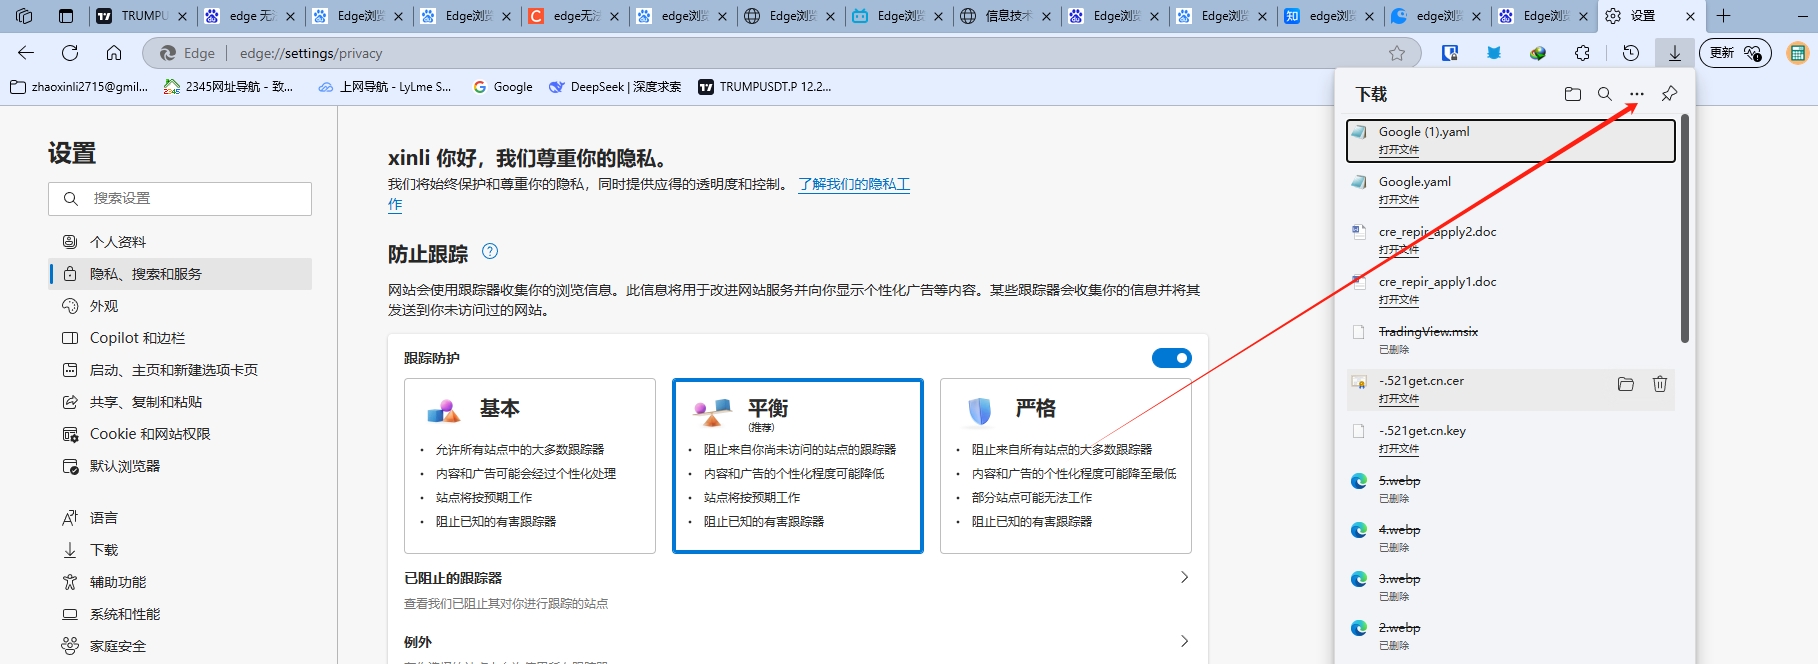Image resolution: width=1818 pixels, height=664 pixels.
Task: Turn off the tracking prevention toggle
Action: pyautogui.click(x=1171, y=358)
